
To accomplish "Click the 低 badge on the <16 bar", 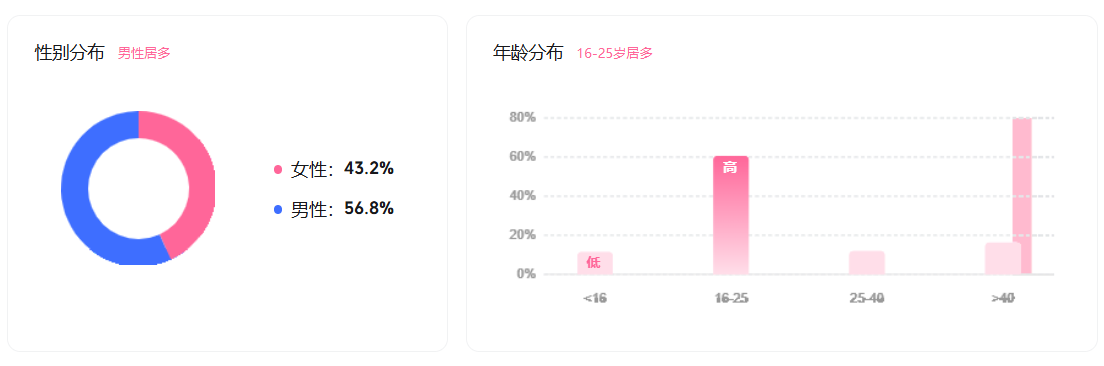I will coord(593,263).
